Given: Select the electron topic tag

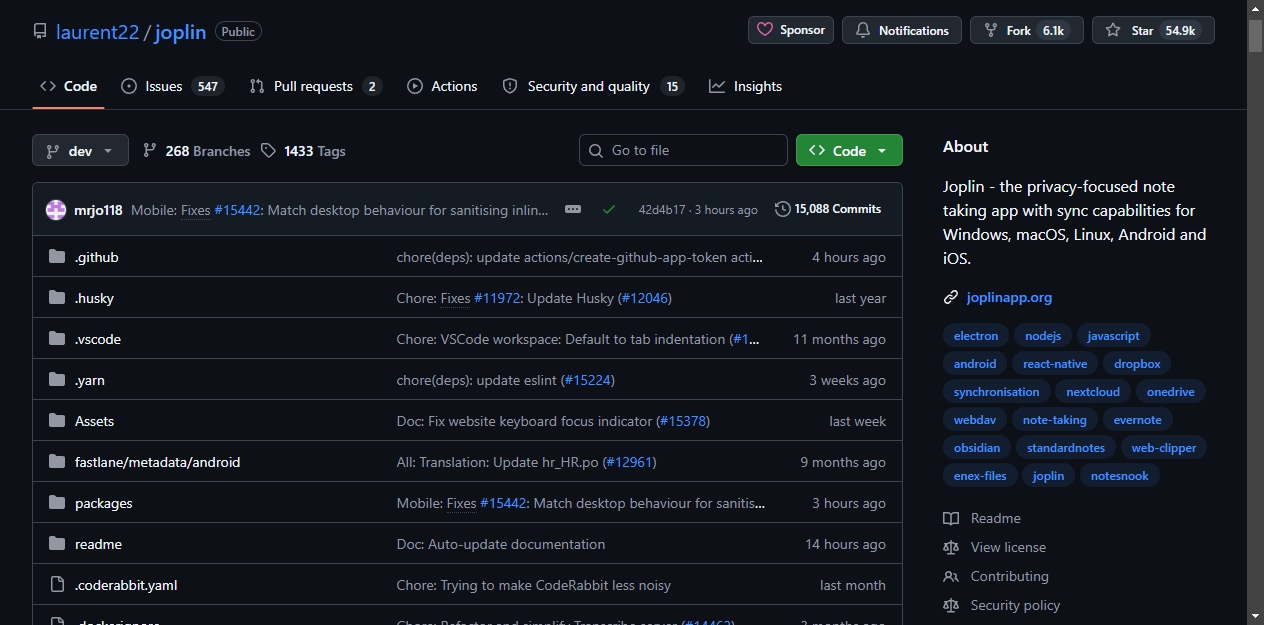Looking at the screenshot, I should click(x=976, y=336).
